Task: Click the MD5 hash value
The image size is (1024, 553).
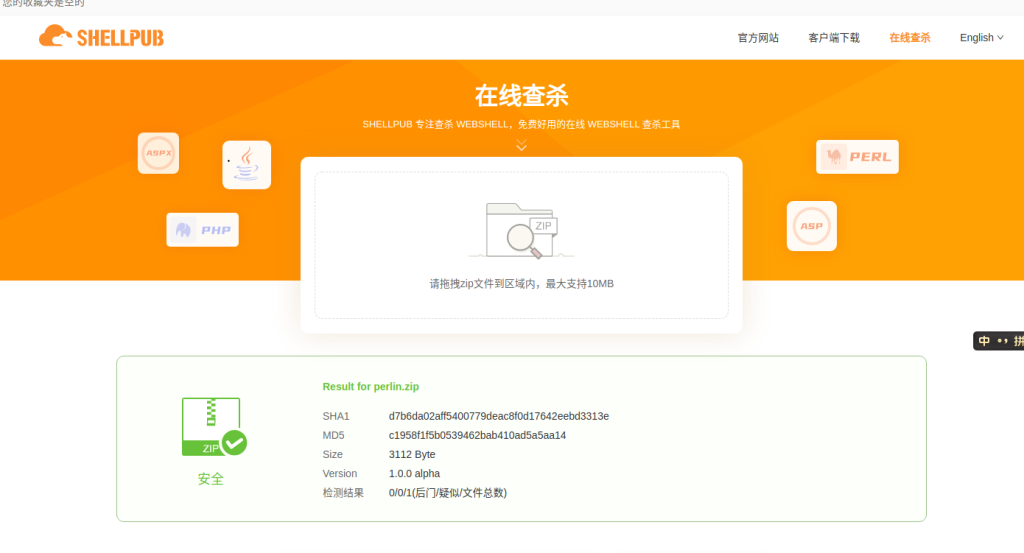Action: [477, 435]
